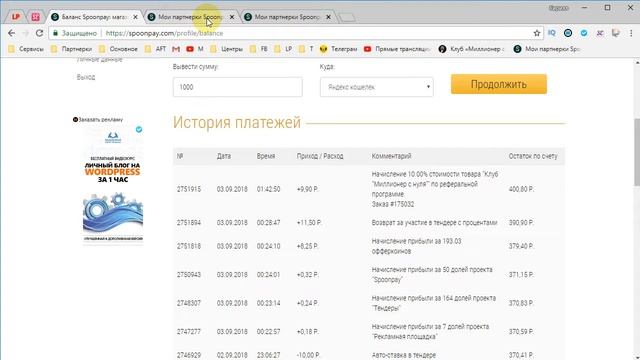
Task: Open the 'Телеграм' bookmark
Action: (x=339, y=49)
